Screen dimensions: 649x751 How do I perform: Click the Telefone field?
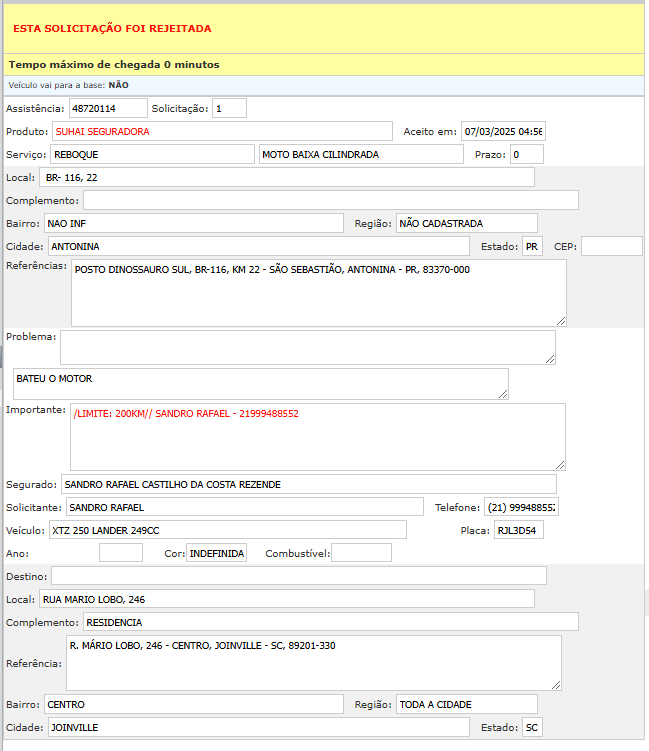[x=521, y=507]
